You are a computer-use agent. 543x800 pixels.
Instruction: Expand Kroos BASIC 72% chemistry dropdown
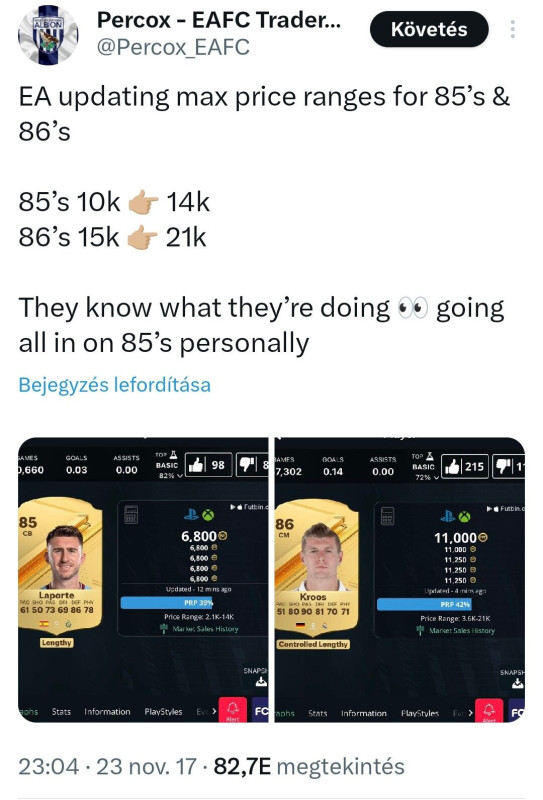point(425,472)
